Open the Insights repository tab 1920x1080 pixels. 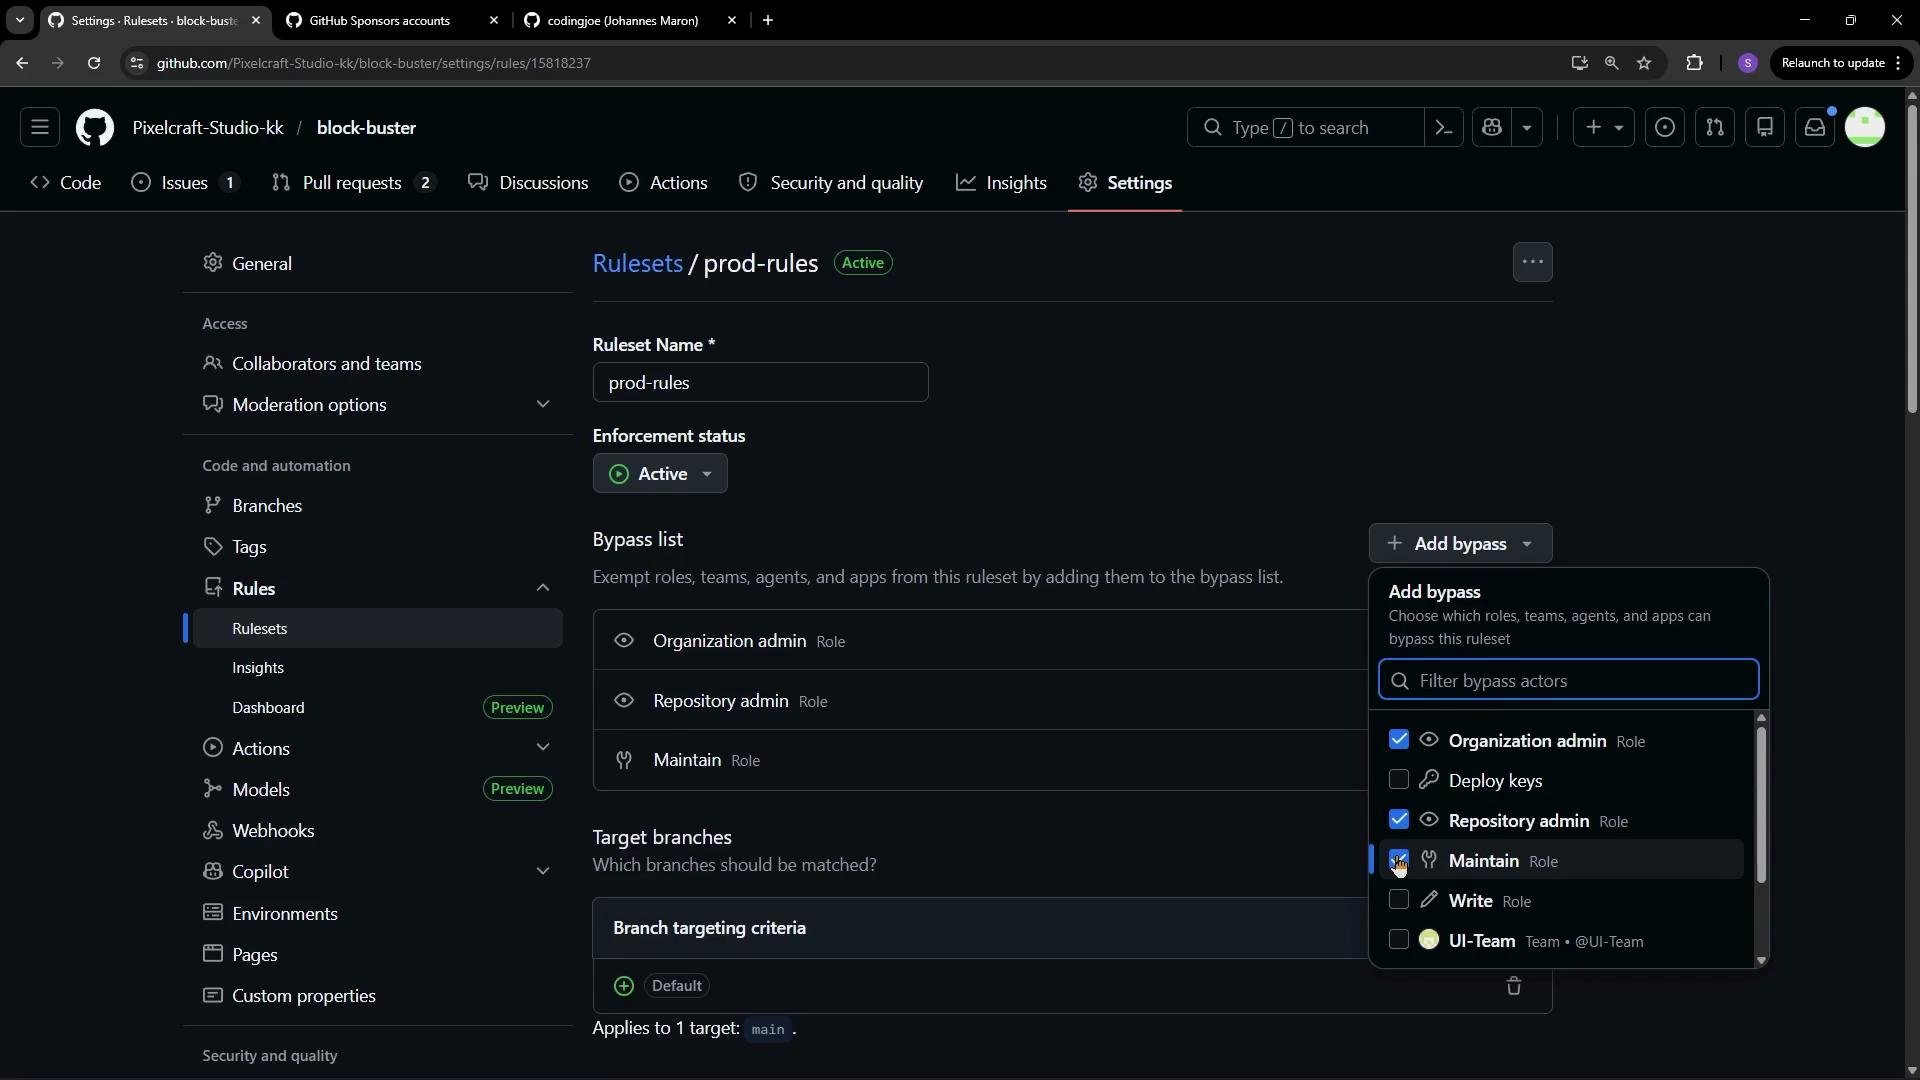click(1002, 183)
